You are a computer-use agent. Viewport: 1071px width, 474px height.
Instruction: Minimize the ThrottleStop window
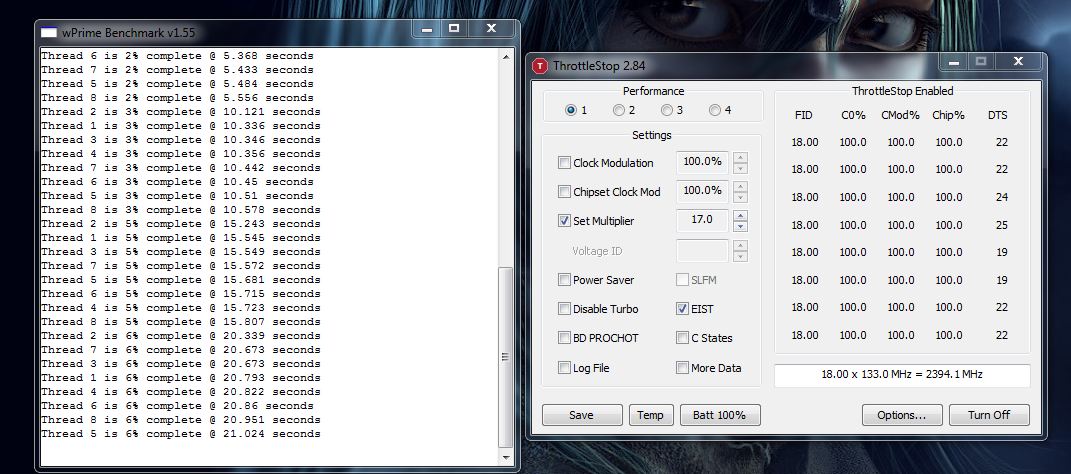tap(955, 63)
